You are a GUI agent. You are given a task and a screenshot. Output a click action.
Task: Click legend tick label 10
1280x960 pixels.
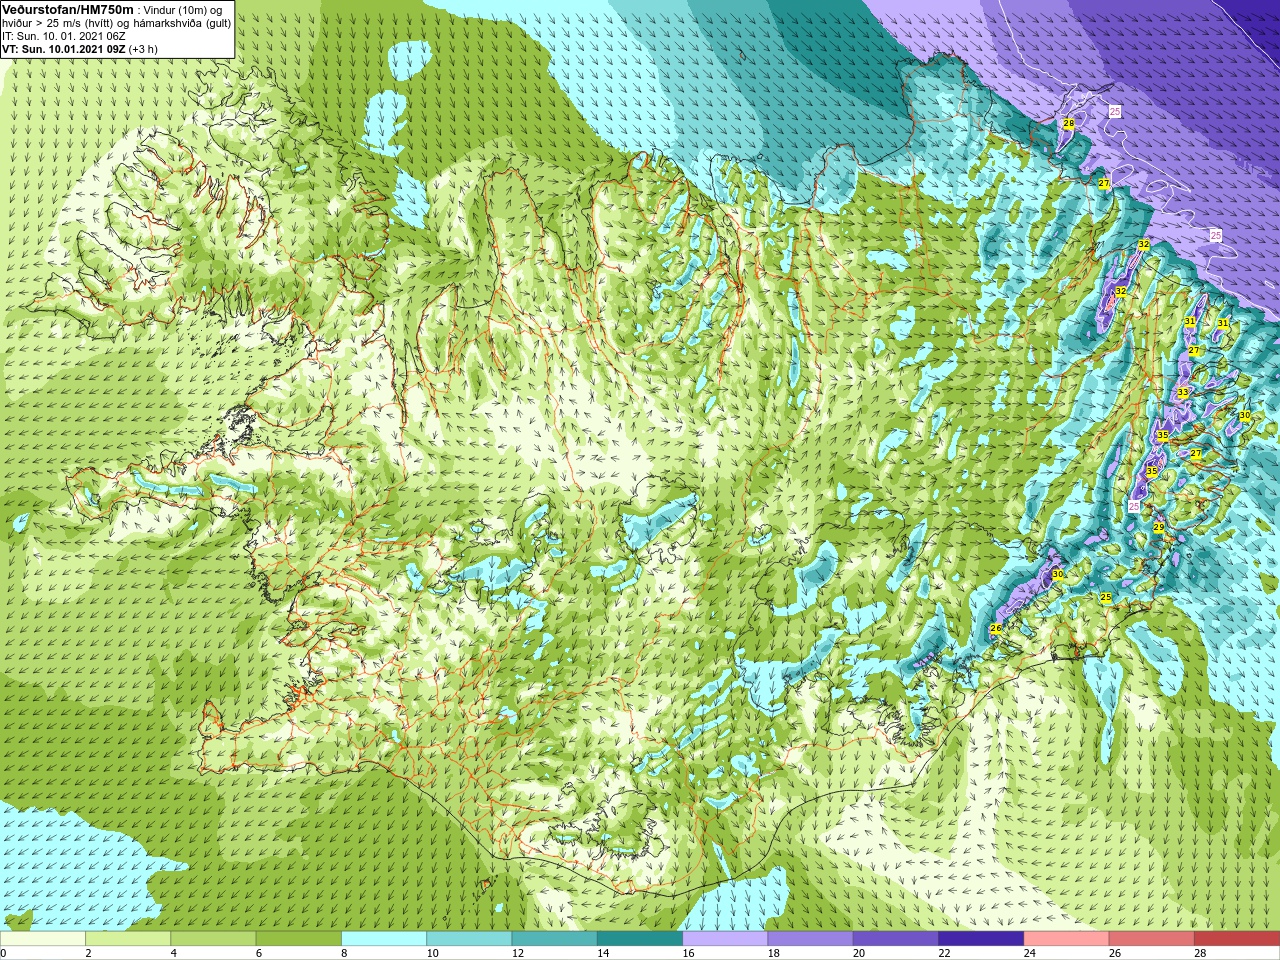(x=432, y=953)
